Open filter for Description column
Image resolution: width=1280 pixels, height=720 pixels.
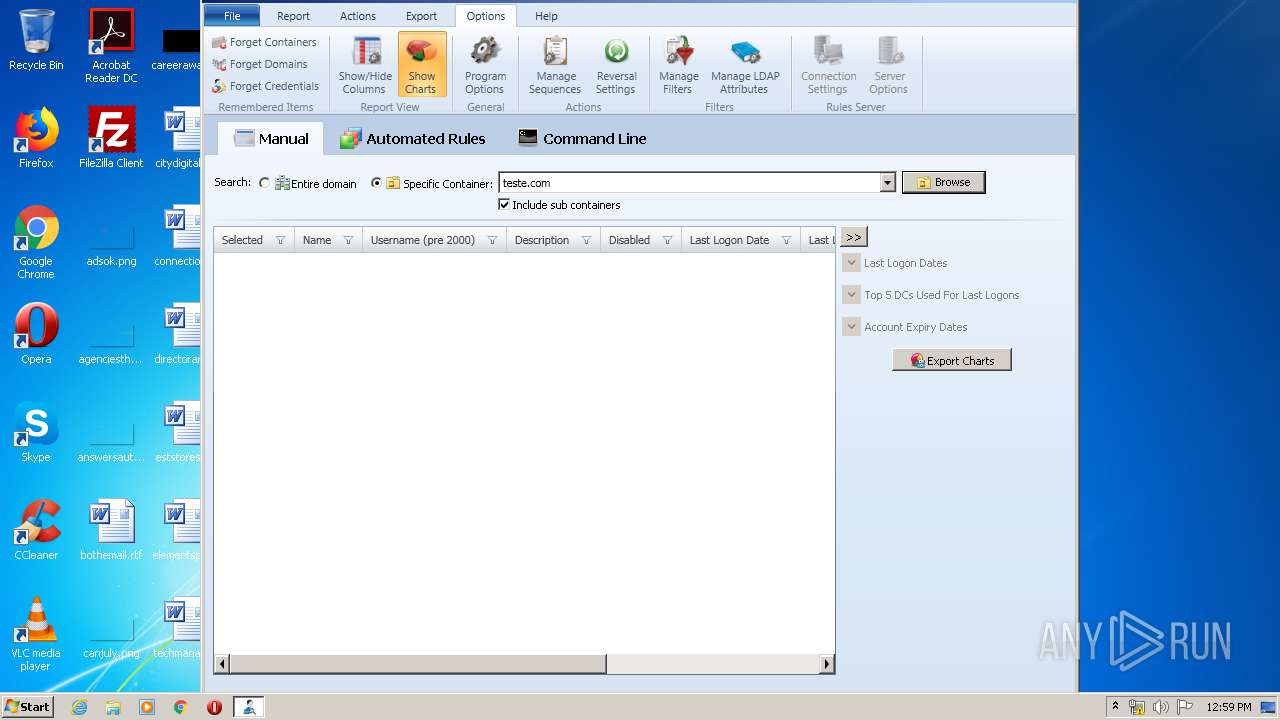click(x=586, y=240)
